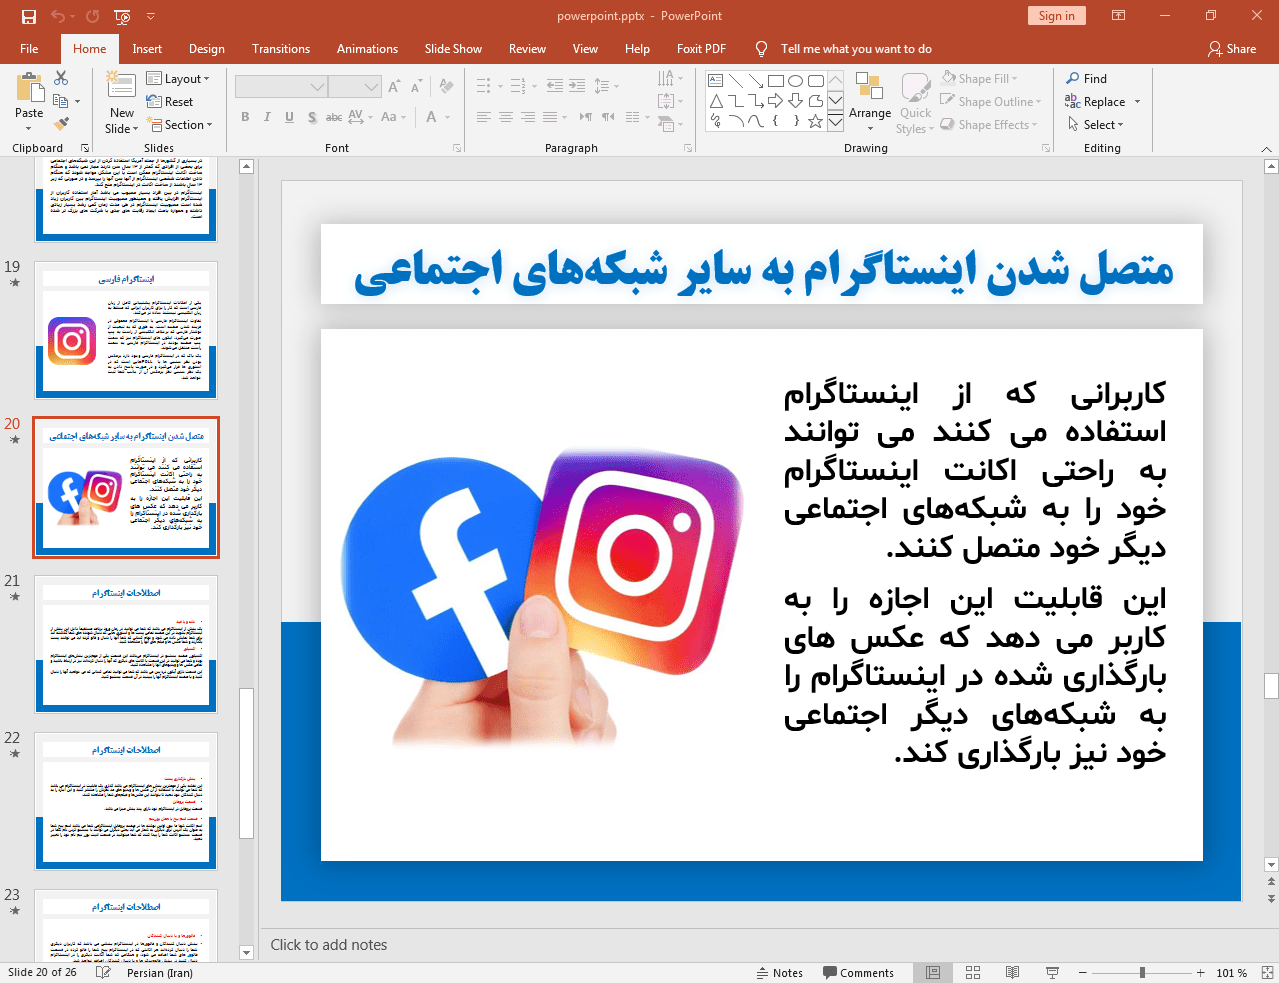Viewport: 1279px width, 983px height.
Task: Toggle Underline formatting
Action: pyautogui.click(x=289, y=117)
